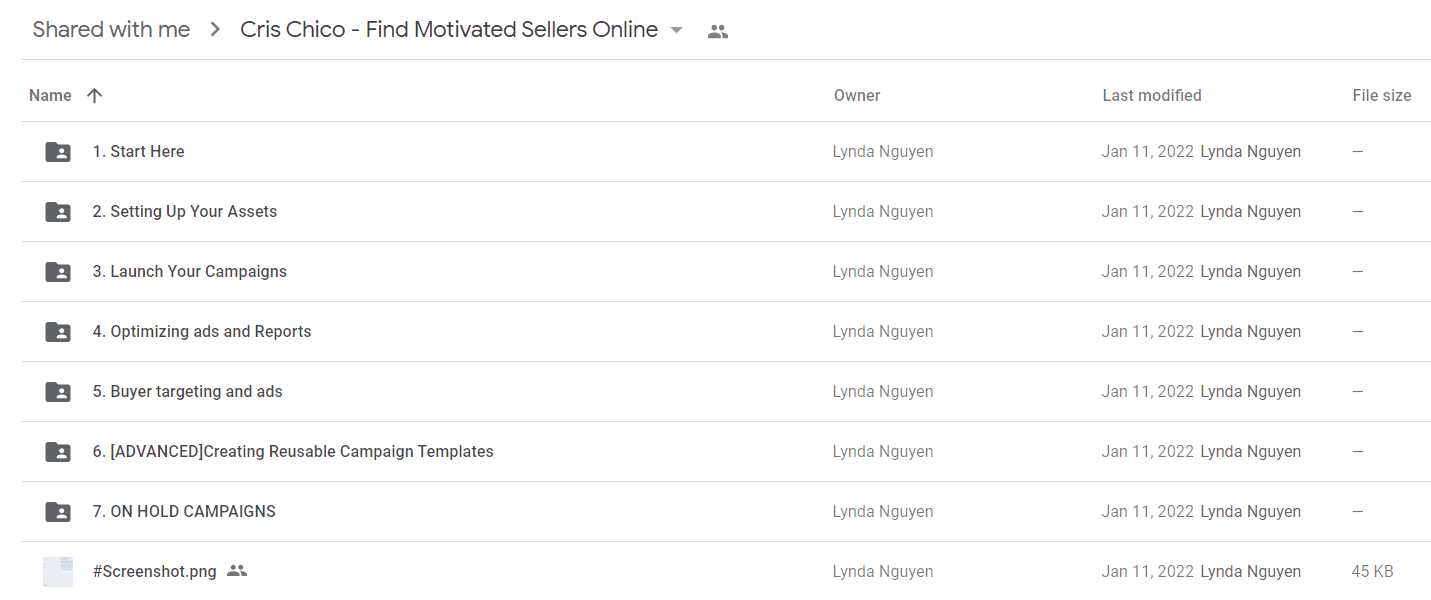Open the #Screenshot.png thumbnail
This screenshot has width=1431, height=600.
(58, 572)
